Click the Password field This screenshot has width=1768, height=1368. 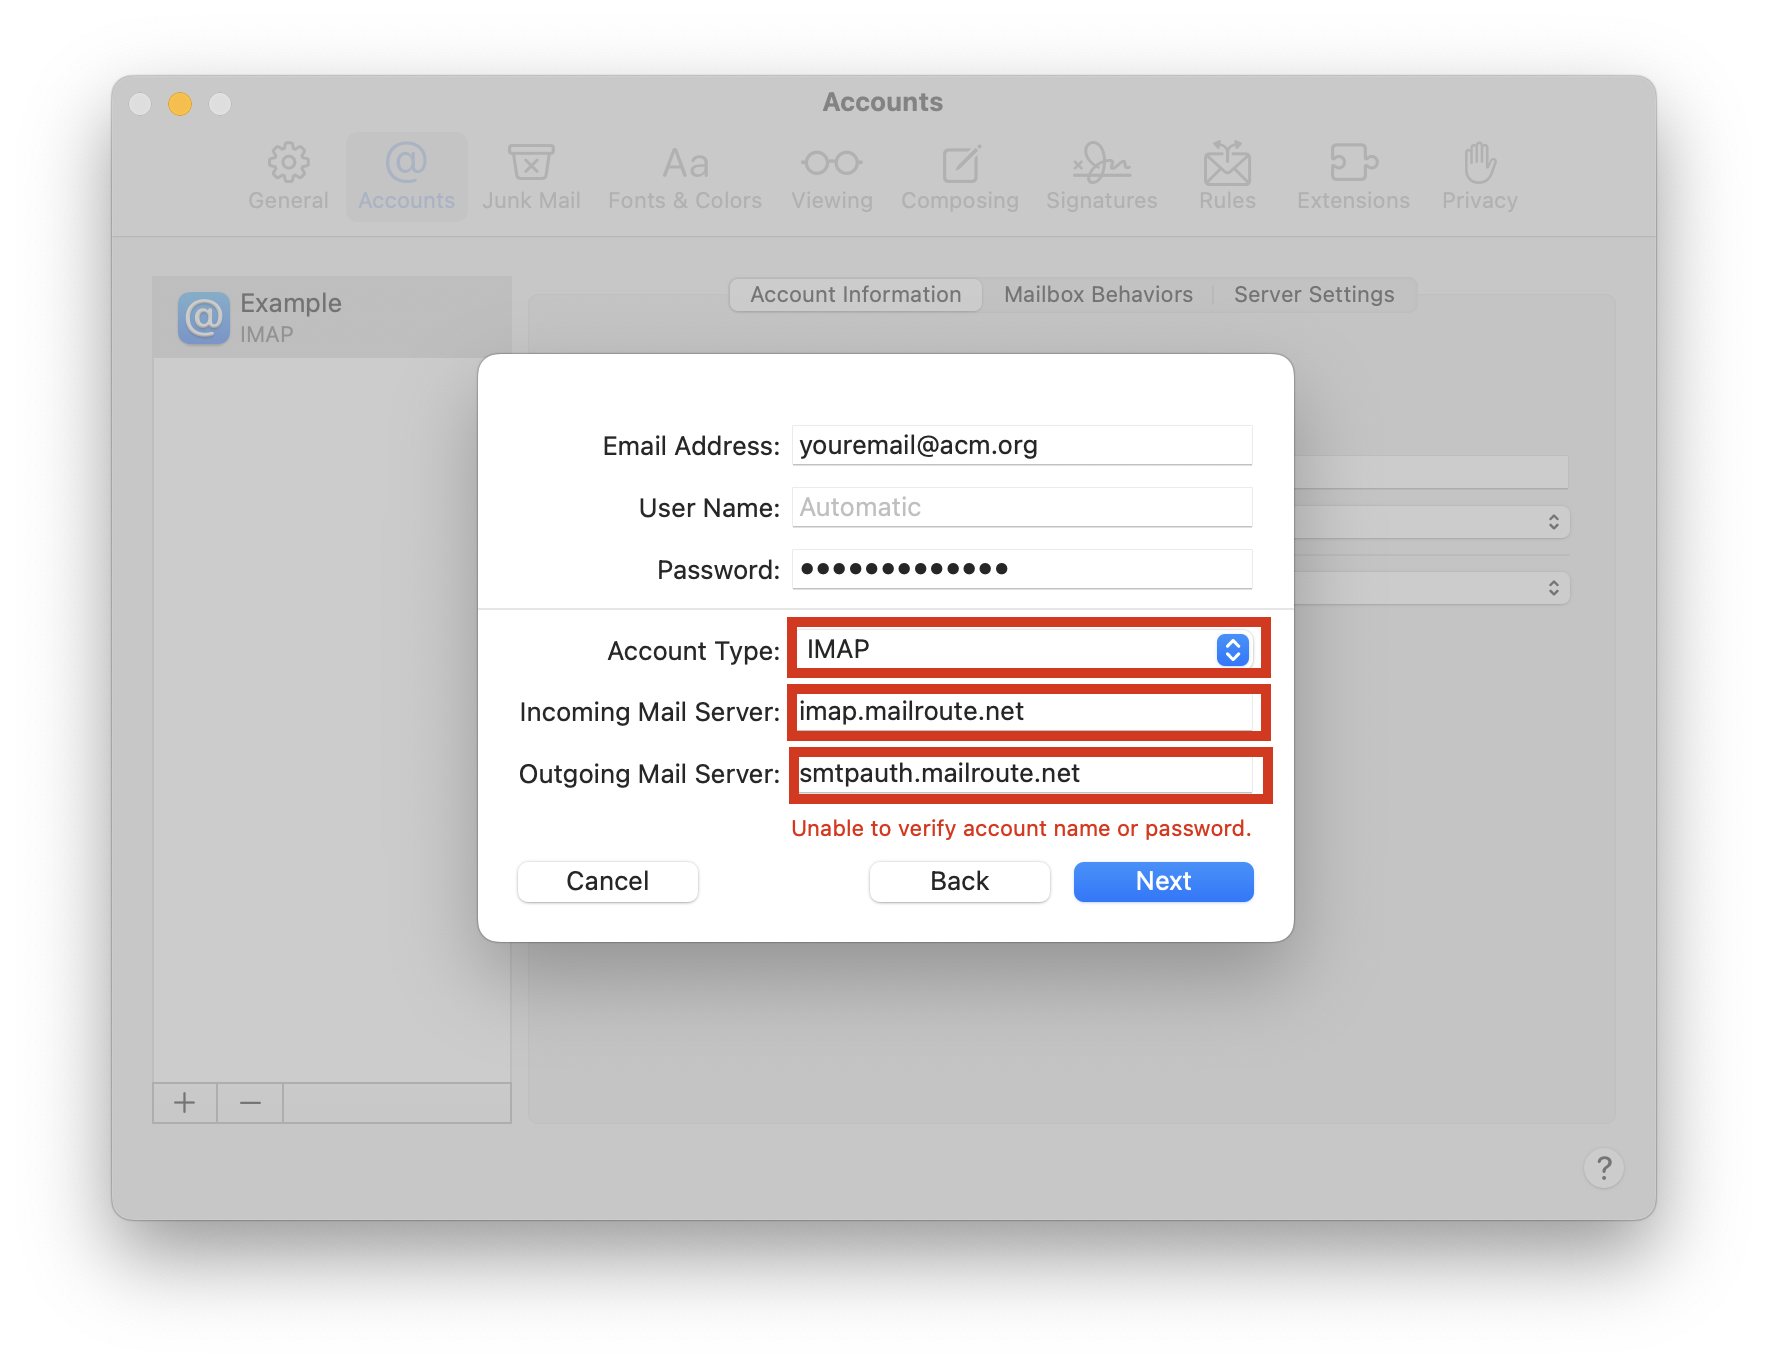pos(1022,569)
